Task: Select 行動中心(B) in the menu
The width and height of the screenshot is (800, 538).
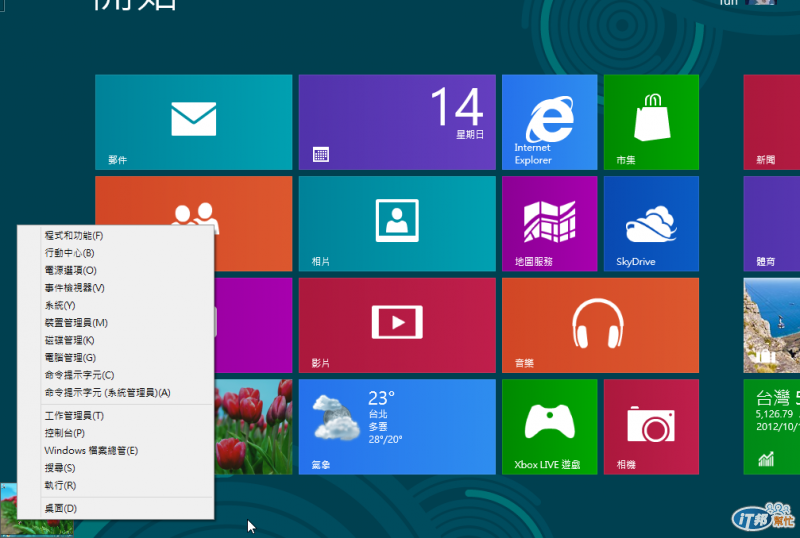Action: point(115,253)
